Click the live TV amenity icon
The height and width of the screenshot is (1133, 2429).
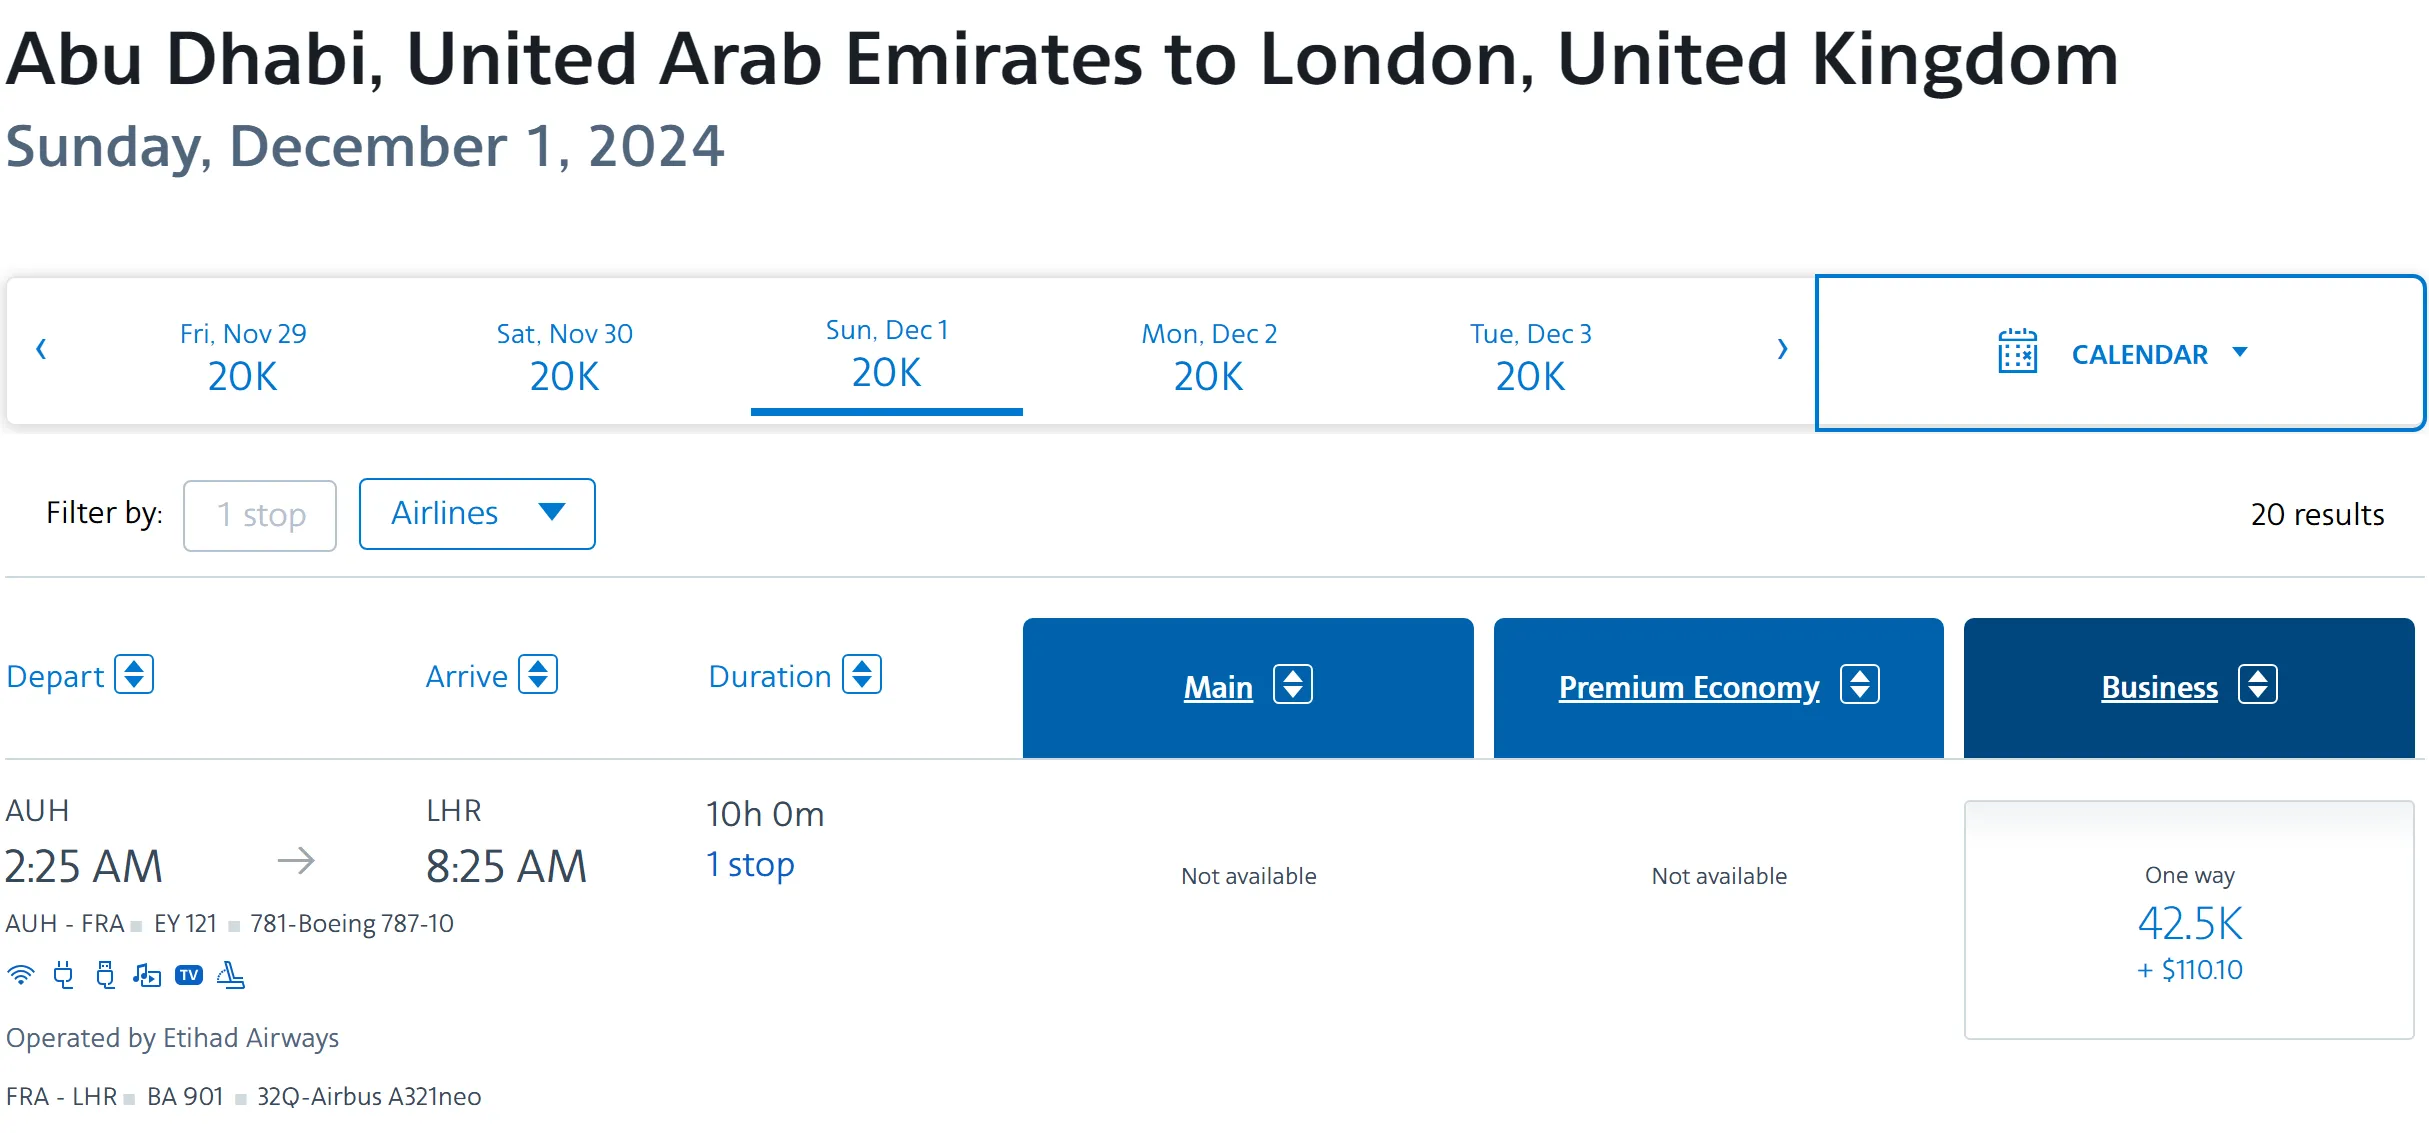pos(189,975)
